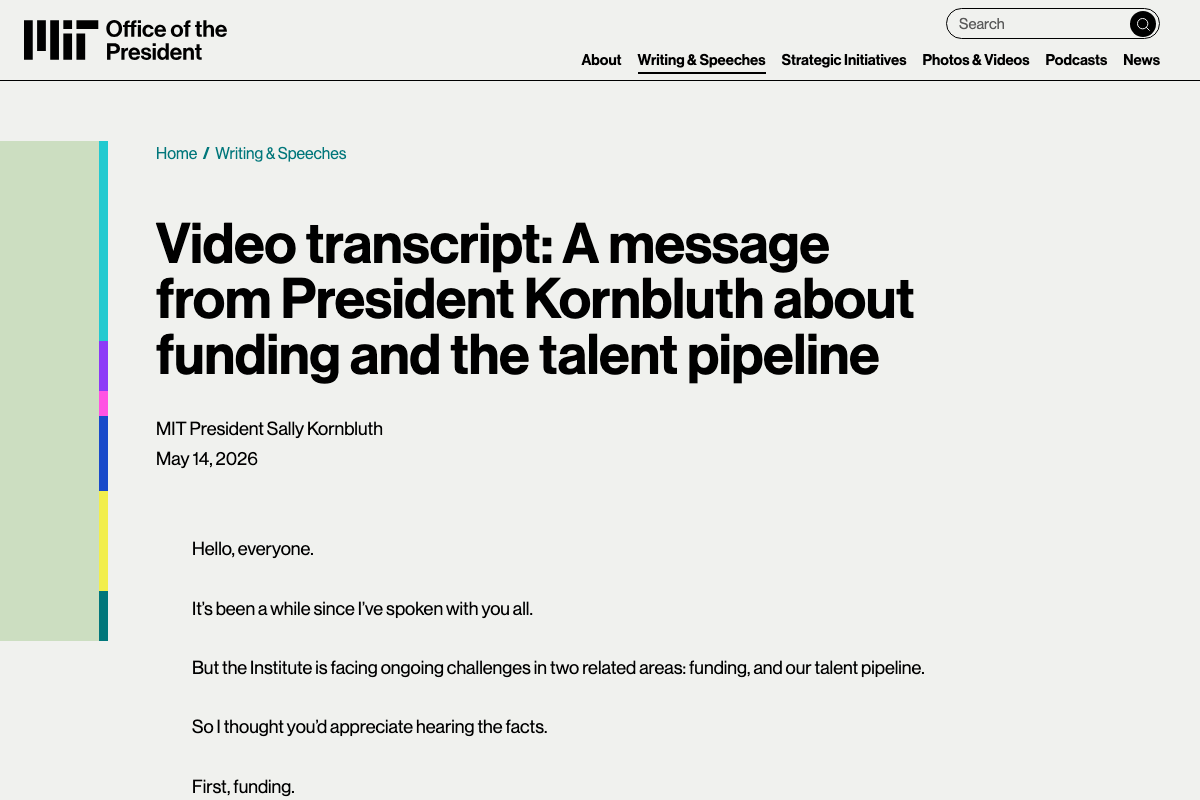Click the article headline about talent pipeline
The height and width of the screenshot is (800, 1200).
coord(535,299)
